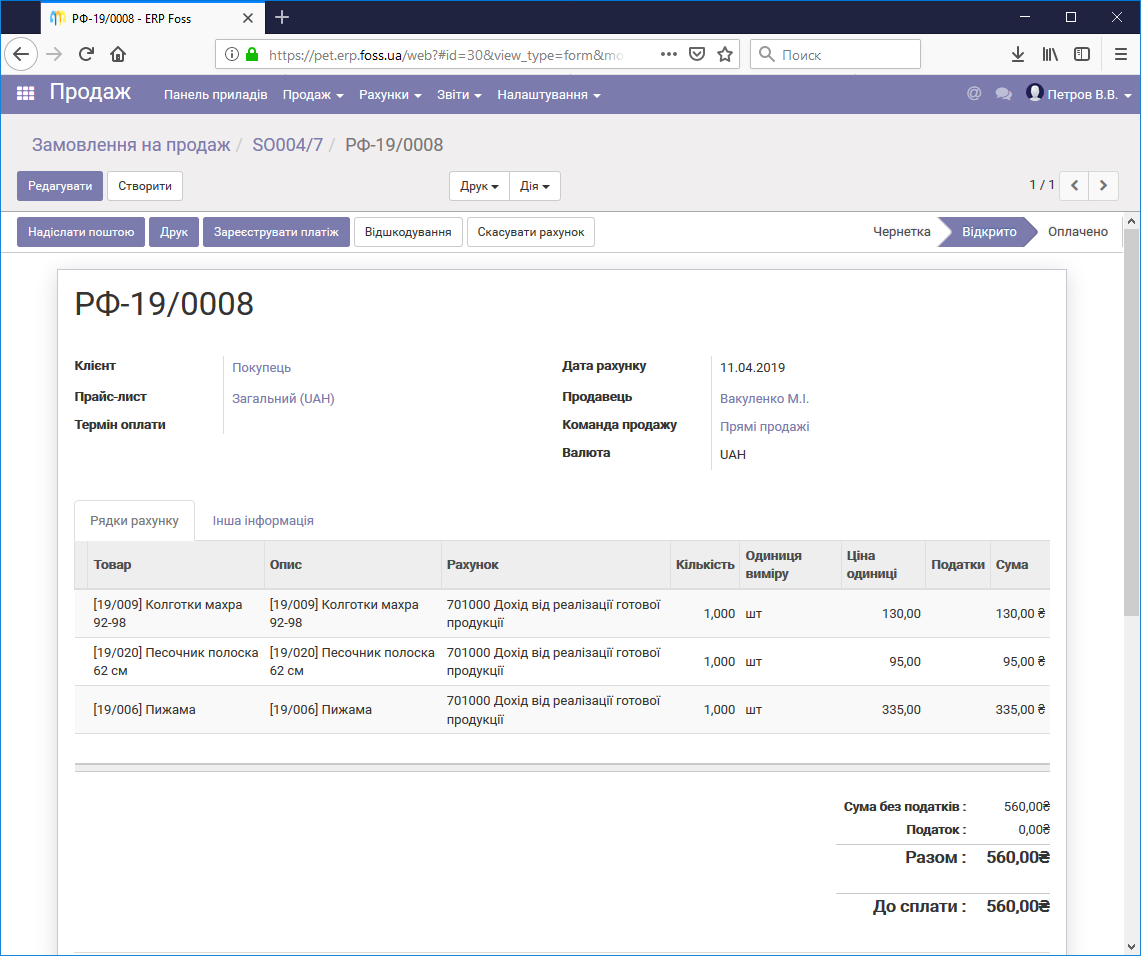Select the [19/006] Пижама product cell

[x=144, y=709]
